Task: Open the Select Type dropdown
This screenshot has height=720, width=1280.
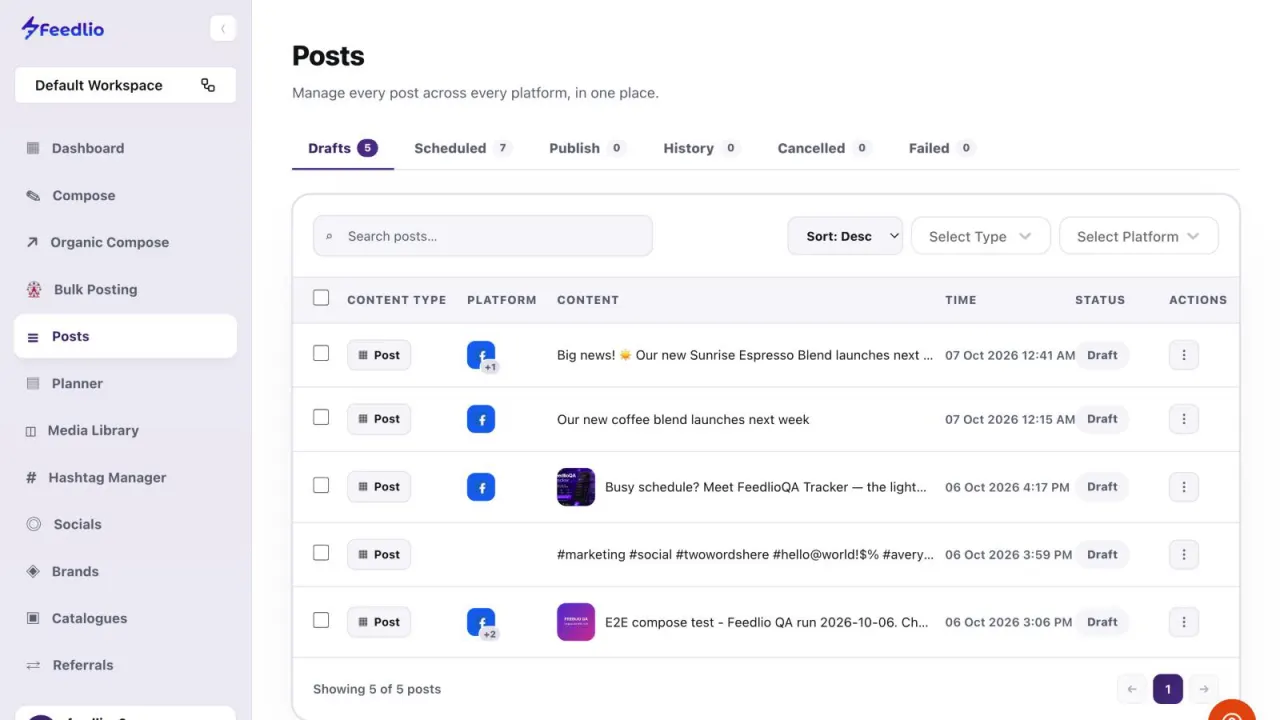Action: pyautogui.click(x=980, y=236)
